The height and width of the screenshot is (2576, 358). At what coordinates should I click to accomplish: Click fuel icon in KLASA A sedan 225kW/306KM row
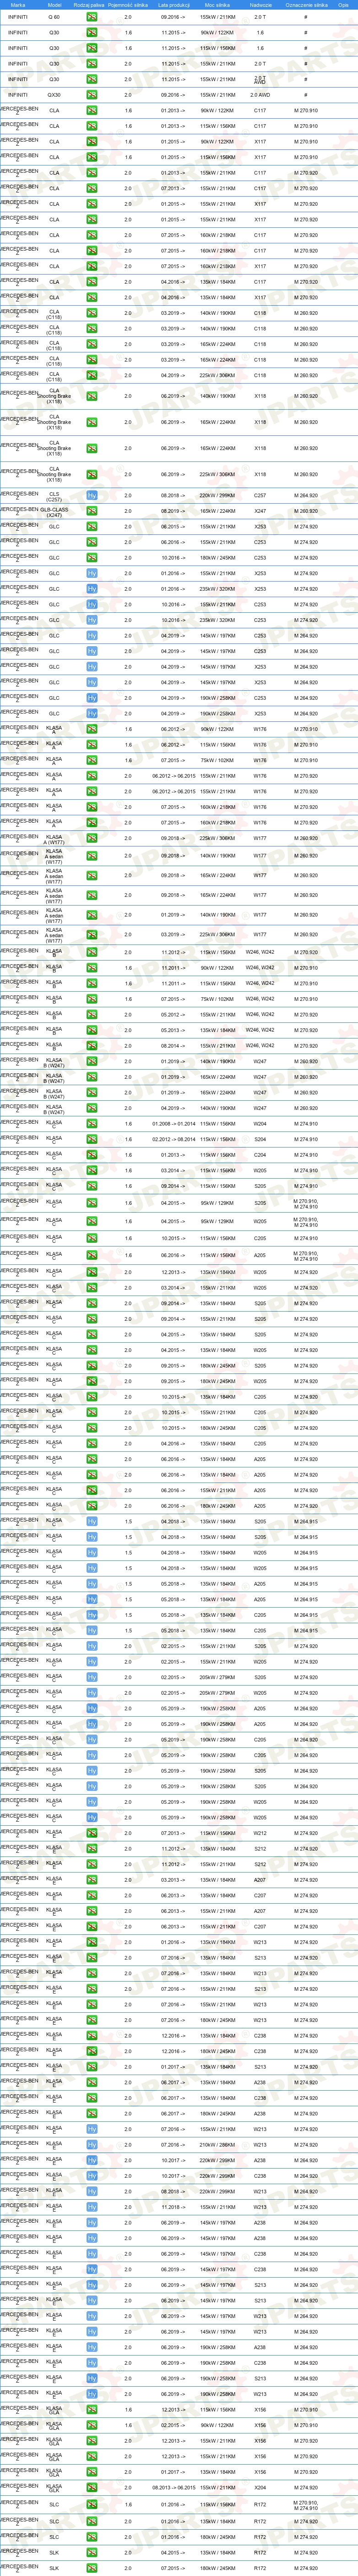click(92, 935)
